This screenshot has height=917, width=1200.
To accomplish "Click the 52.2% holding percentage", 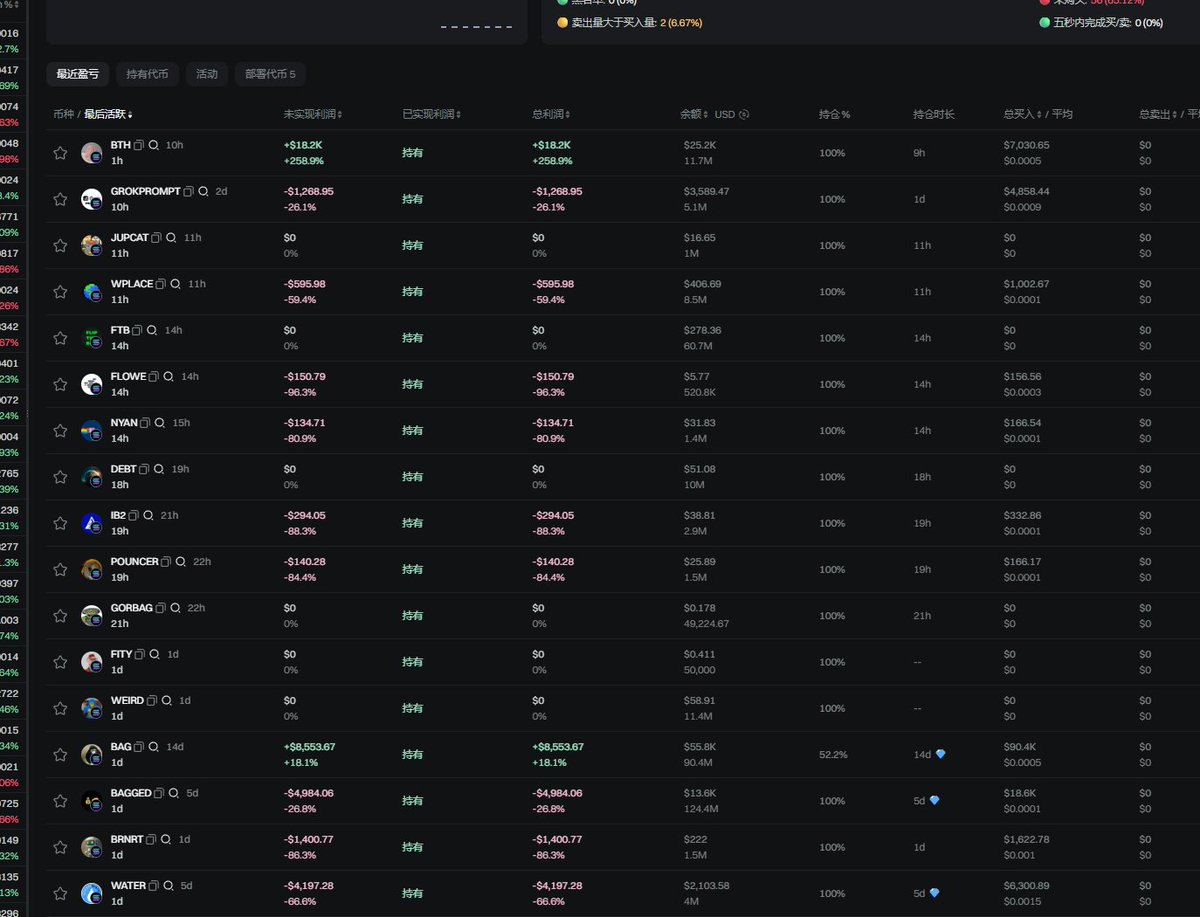I will click(x=832, y=755).
